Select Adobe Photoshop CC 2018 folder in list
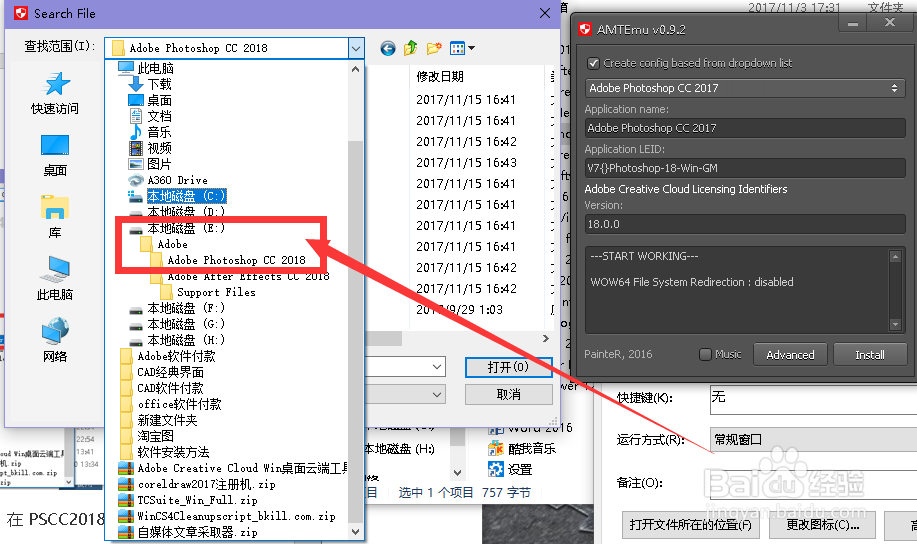 click(x=228, y=260)
